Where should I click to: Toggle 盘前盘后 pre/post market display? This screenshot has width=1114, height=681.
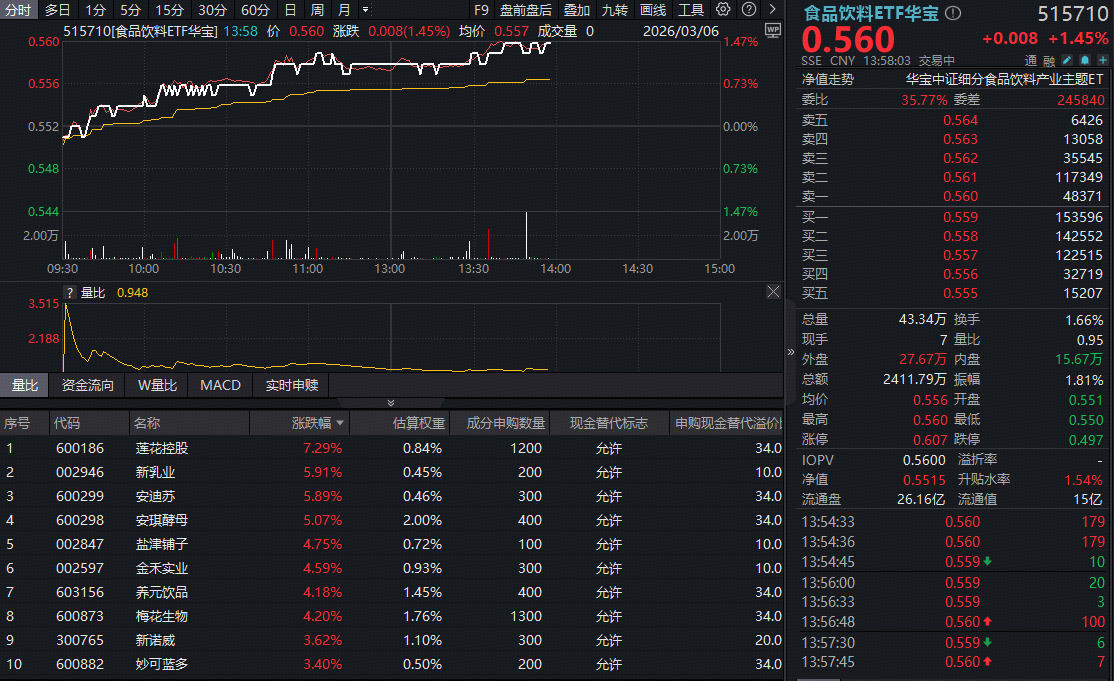tap(525, 10)
